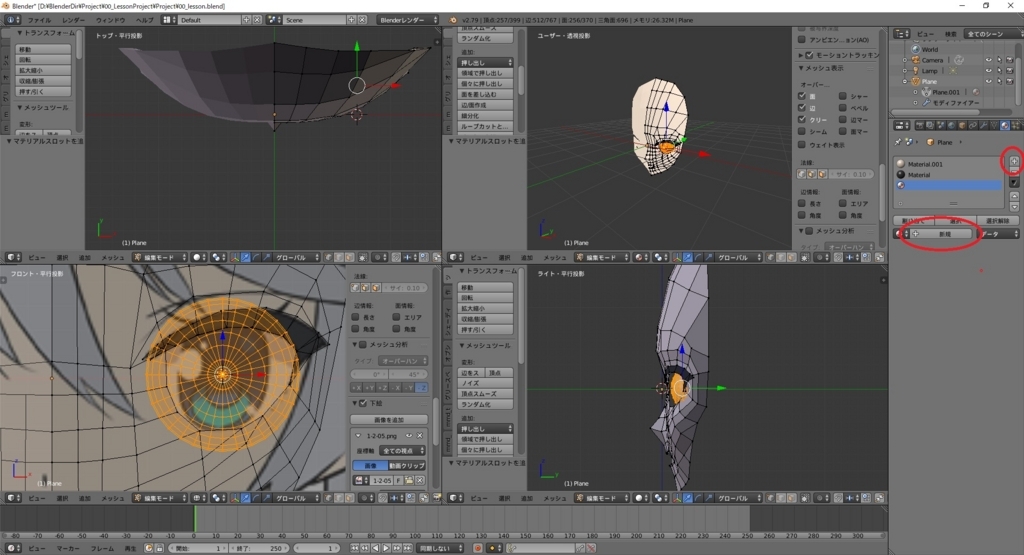This screenshot has width=1024, height=555.
Task: Move material slot down arrow
Action: pyautogui.click(x=1014, y=206)
